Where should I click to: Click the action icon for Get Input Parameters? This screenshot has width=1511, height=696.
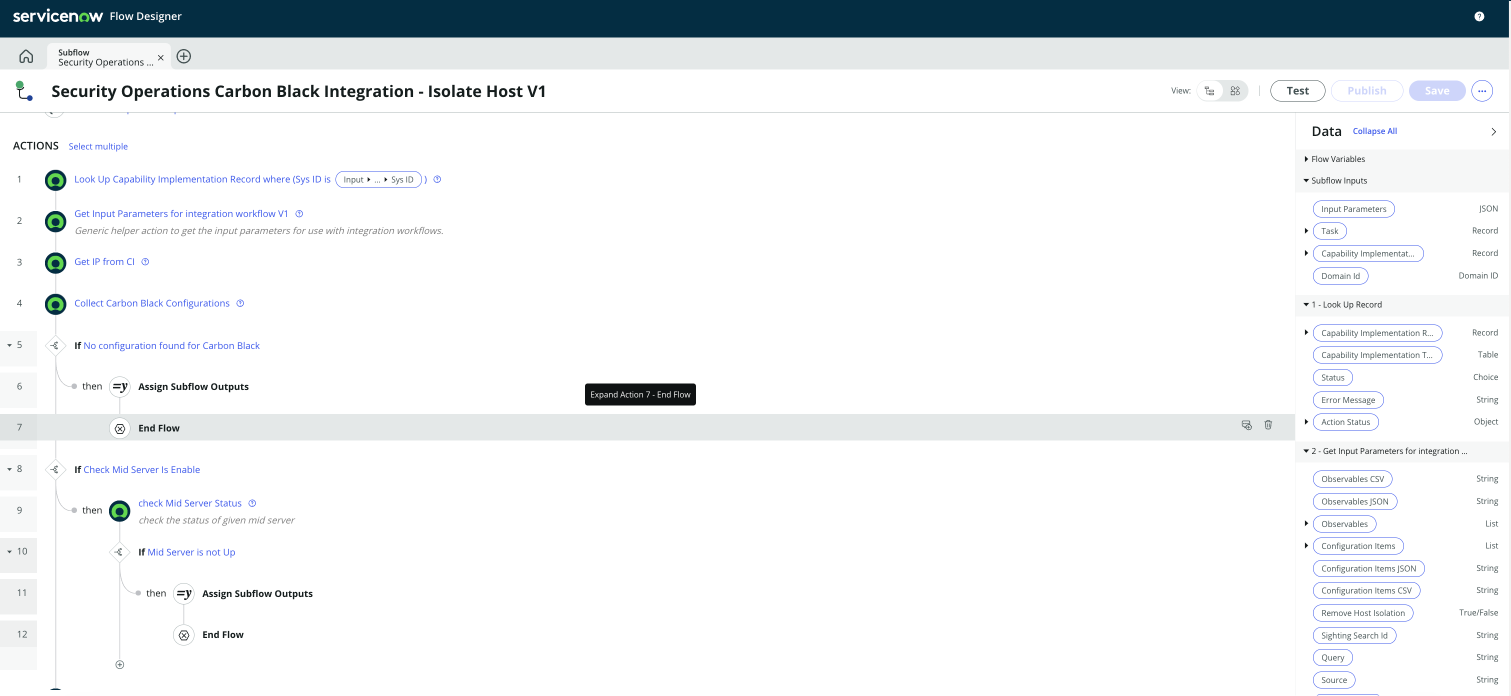(56, 221)
